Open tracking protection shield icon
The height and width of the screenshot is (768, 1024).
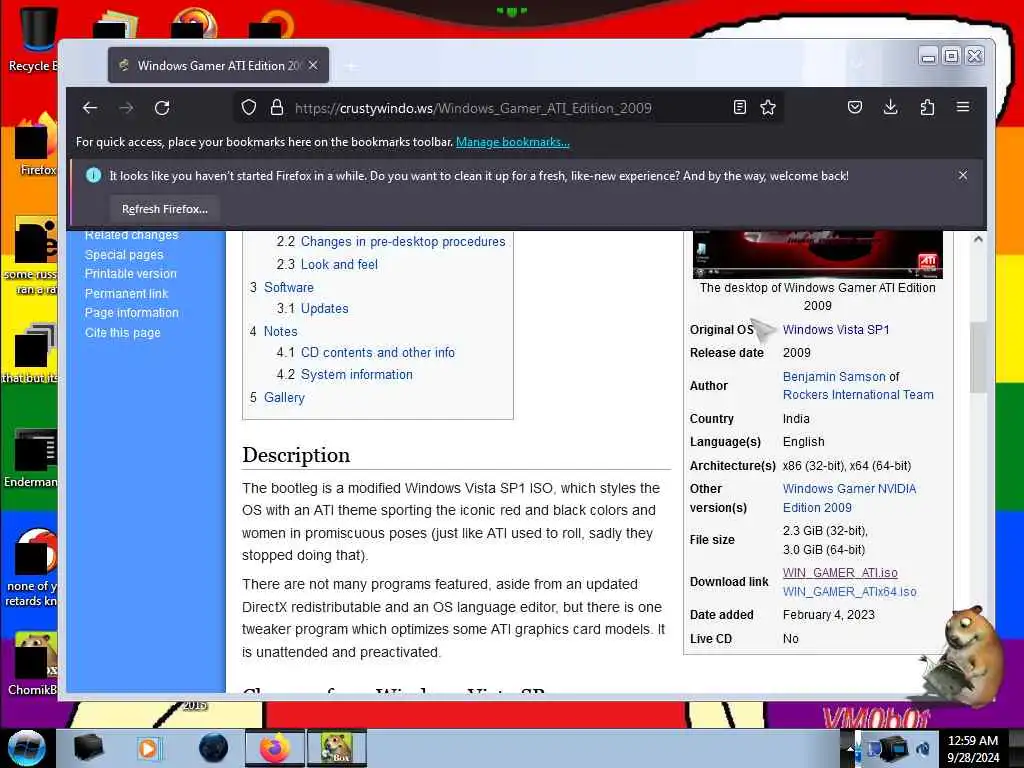click(249, 108)
